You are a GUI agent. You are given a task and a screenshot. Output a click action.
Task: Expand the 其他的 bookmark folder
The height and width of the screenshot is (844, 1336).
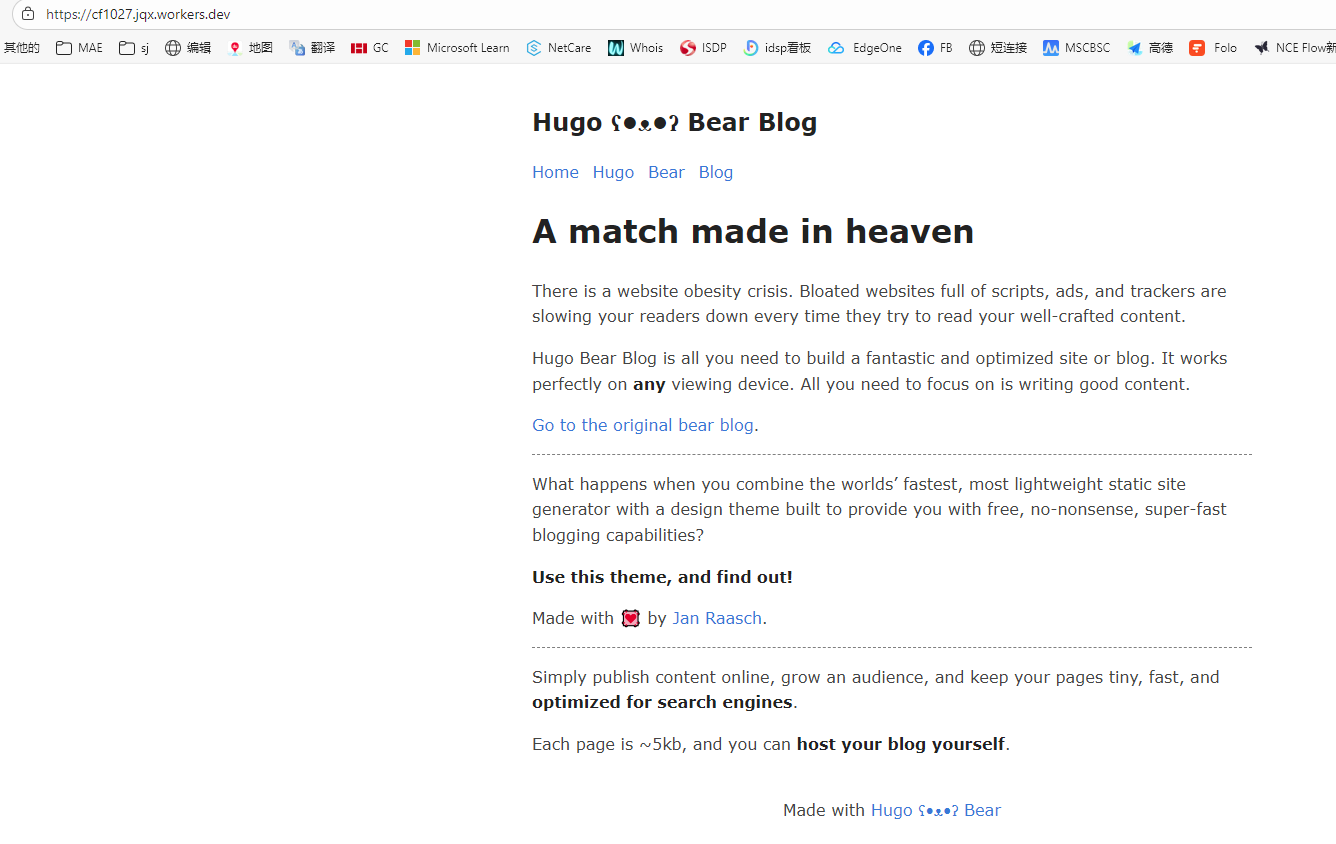21,48
